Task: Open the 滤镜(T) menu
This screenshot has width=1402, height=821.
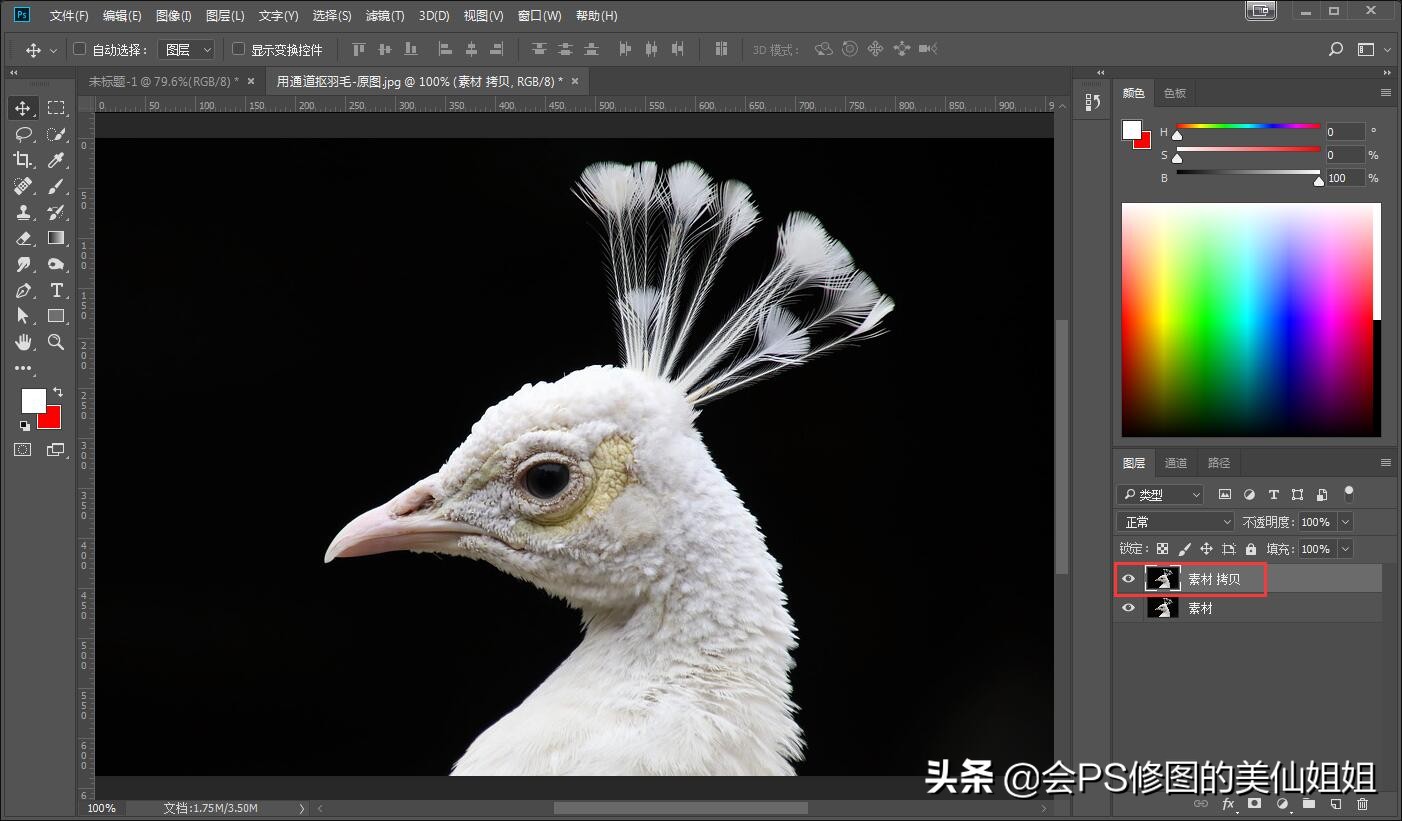Action: [385, 16]
